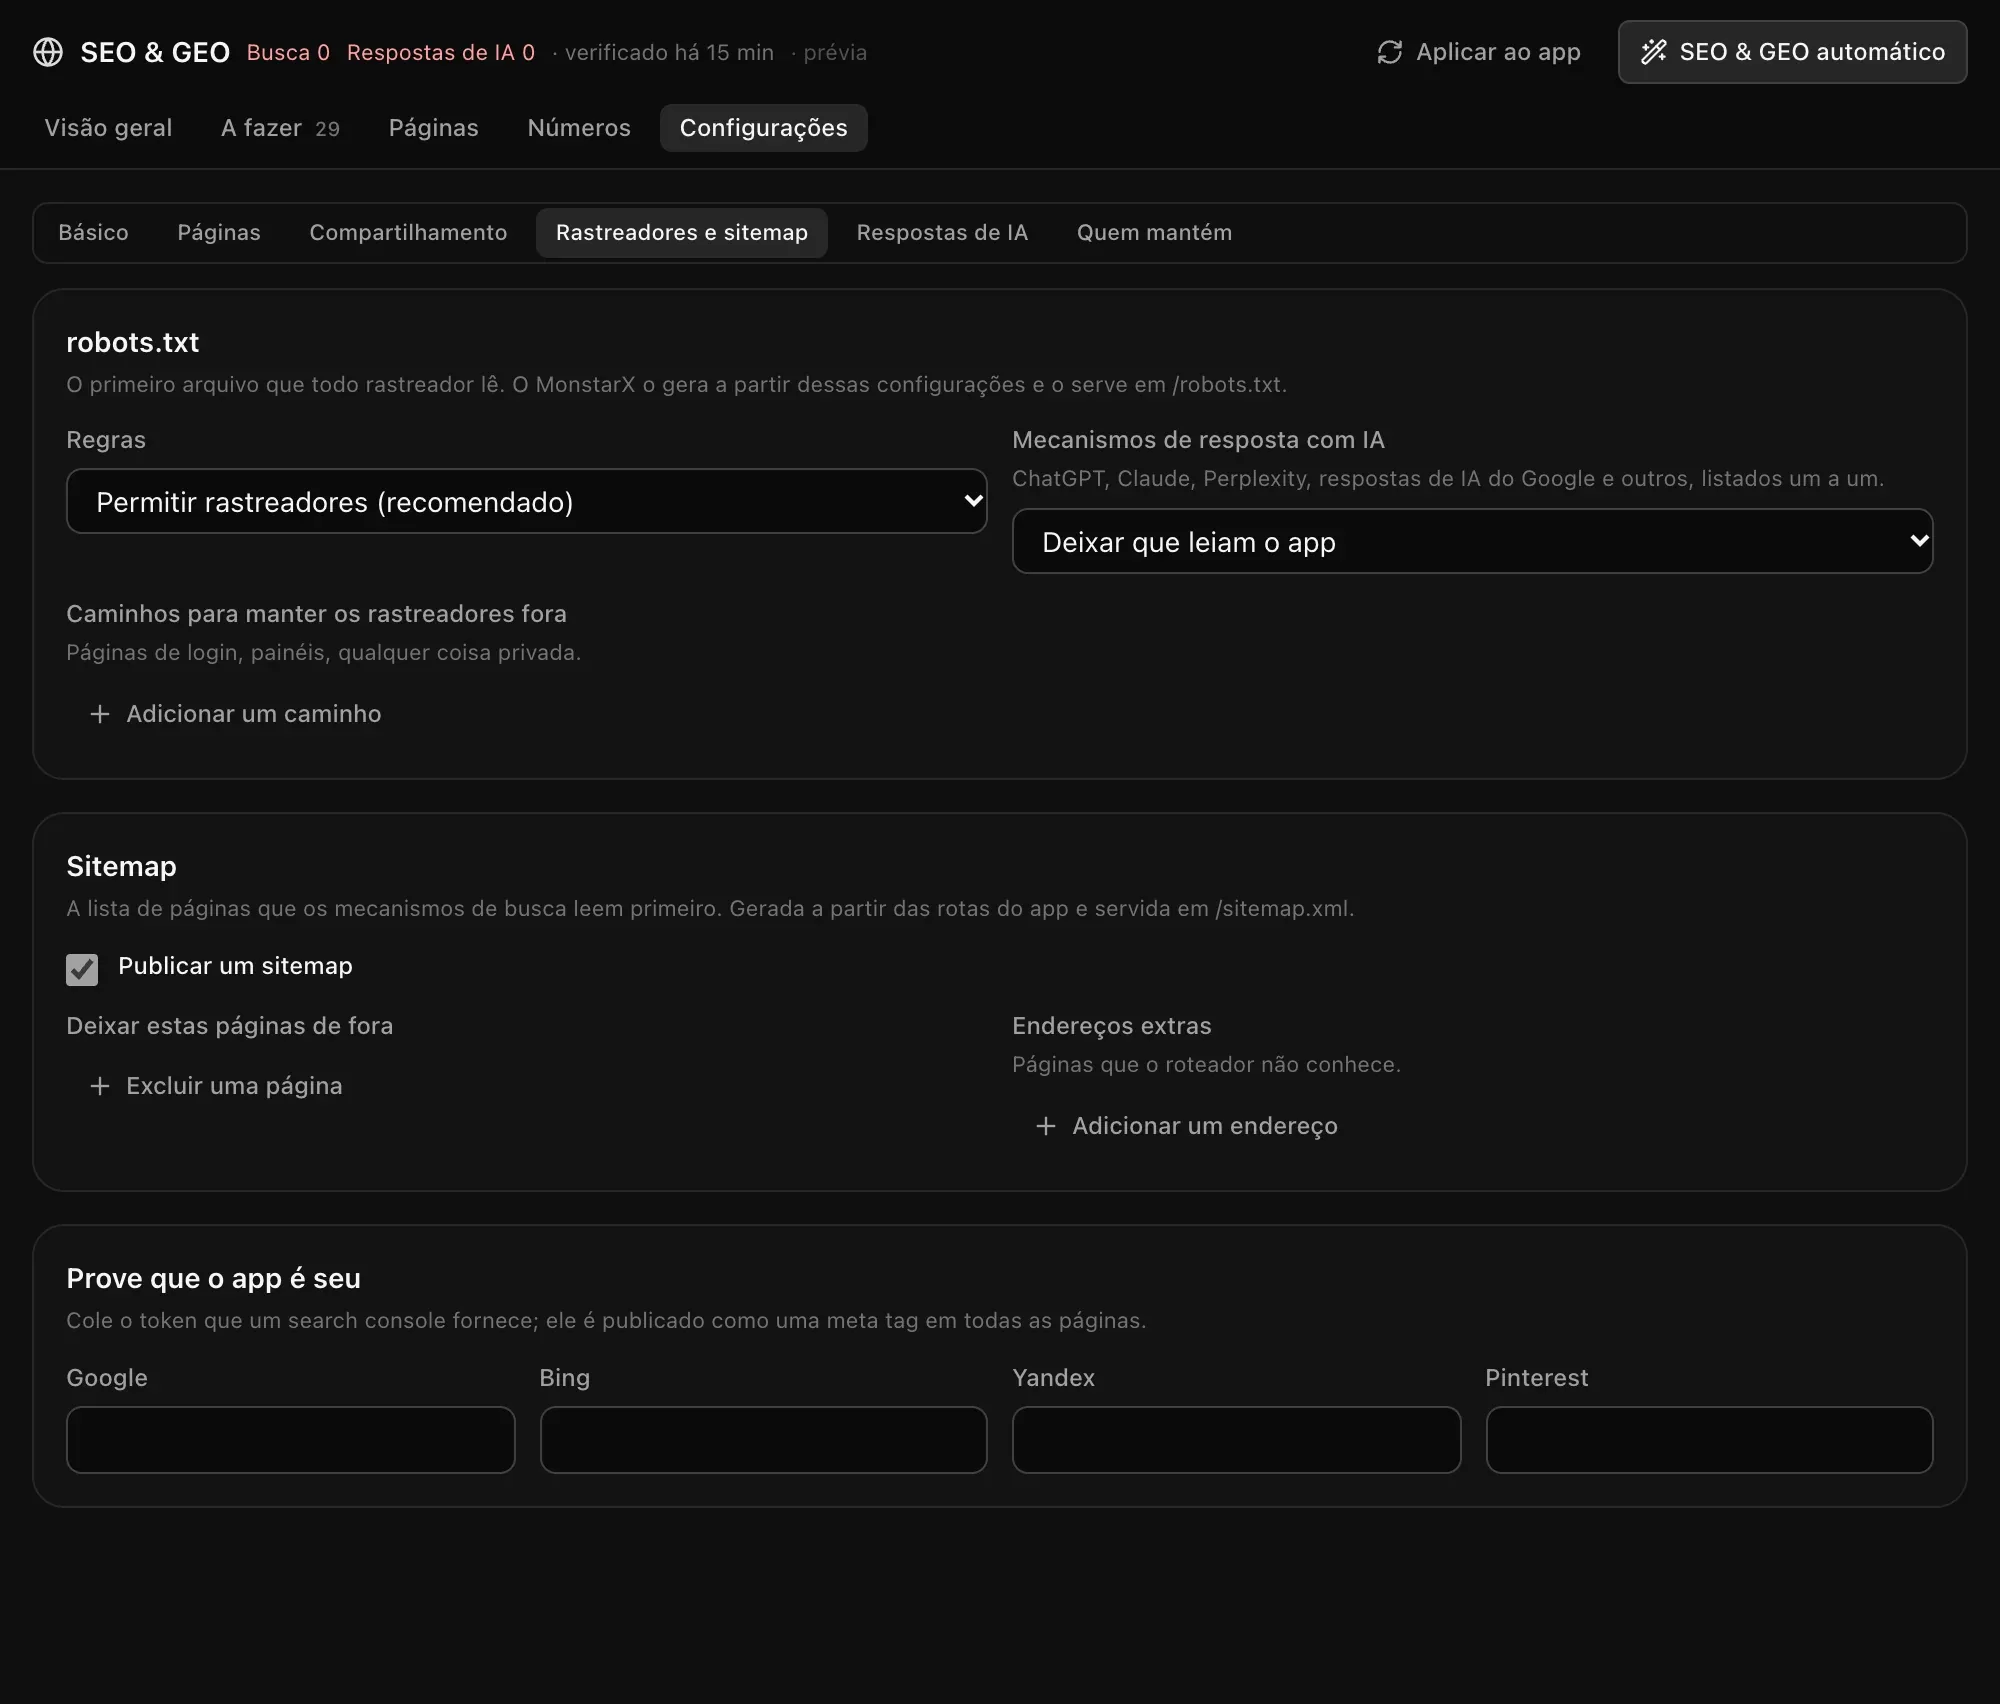This screenshot has height=1704, width=2000.
Task: Open the Páginas sub-tab next to Básico
Action: coord(219,233)
